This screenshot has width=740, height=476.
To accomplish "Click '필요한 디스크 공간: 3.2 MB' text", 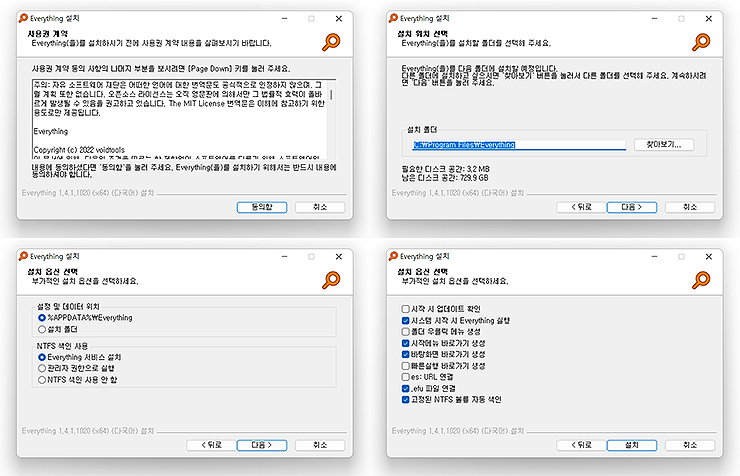I will (446, 169).
